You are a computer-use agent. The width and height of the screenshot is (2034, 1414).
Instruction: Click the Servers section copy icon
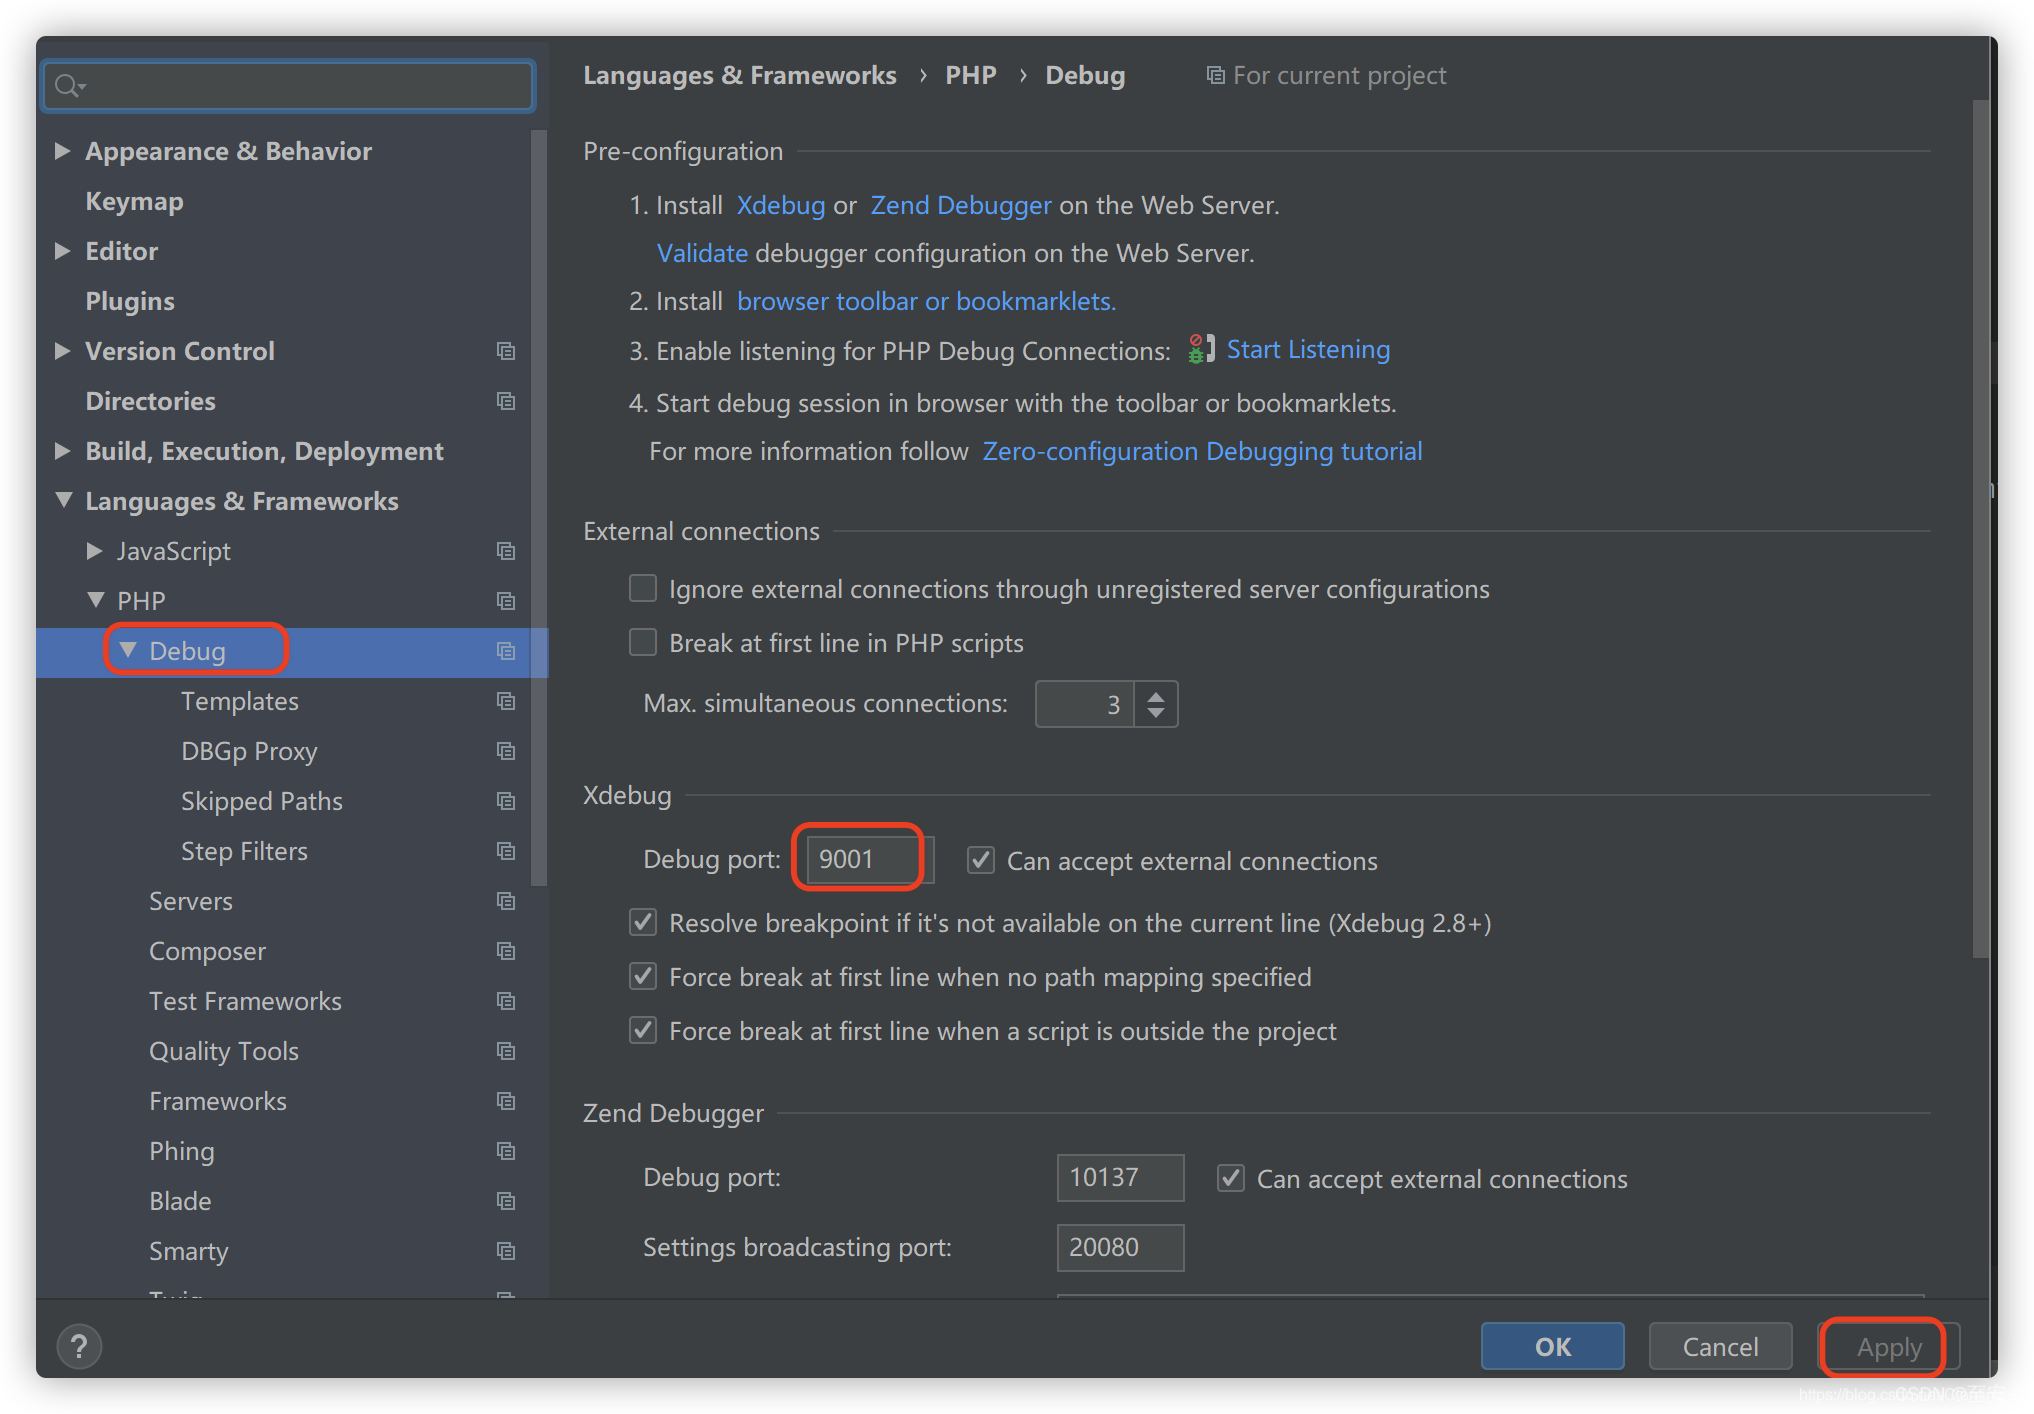[x=507, y=901]
